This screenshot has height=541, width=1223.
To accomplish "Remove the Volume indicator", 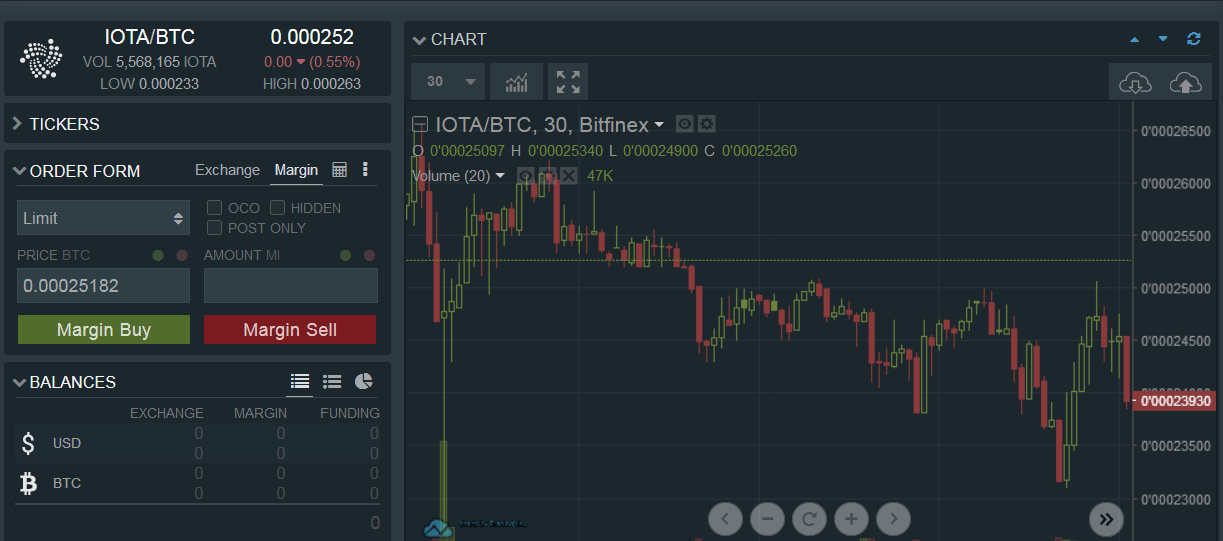I will tap(568, 176).
